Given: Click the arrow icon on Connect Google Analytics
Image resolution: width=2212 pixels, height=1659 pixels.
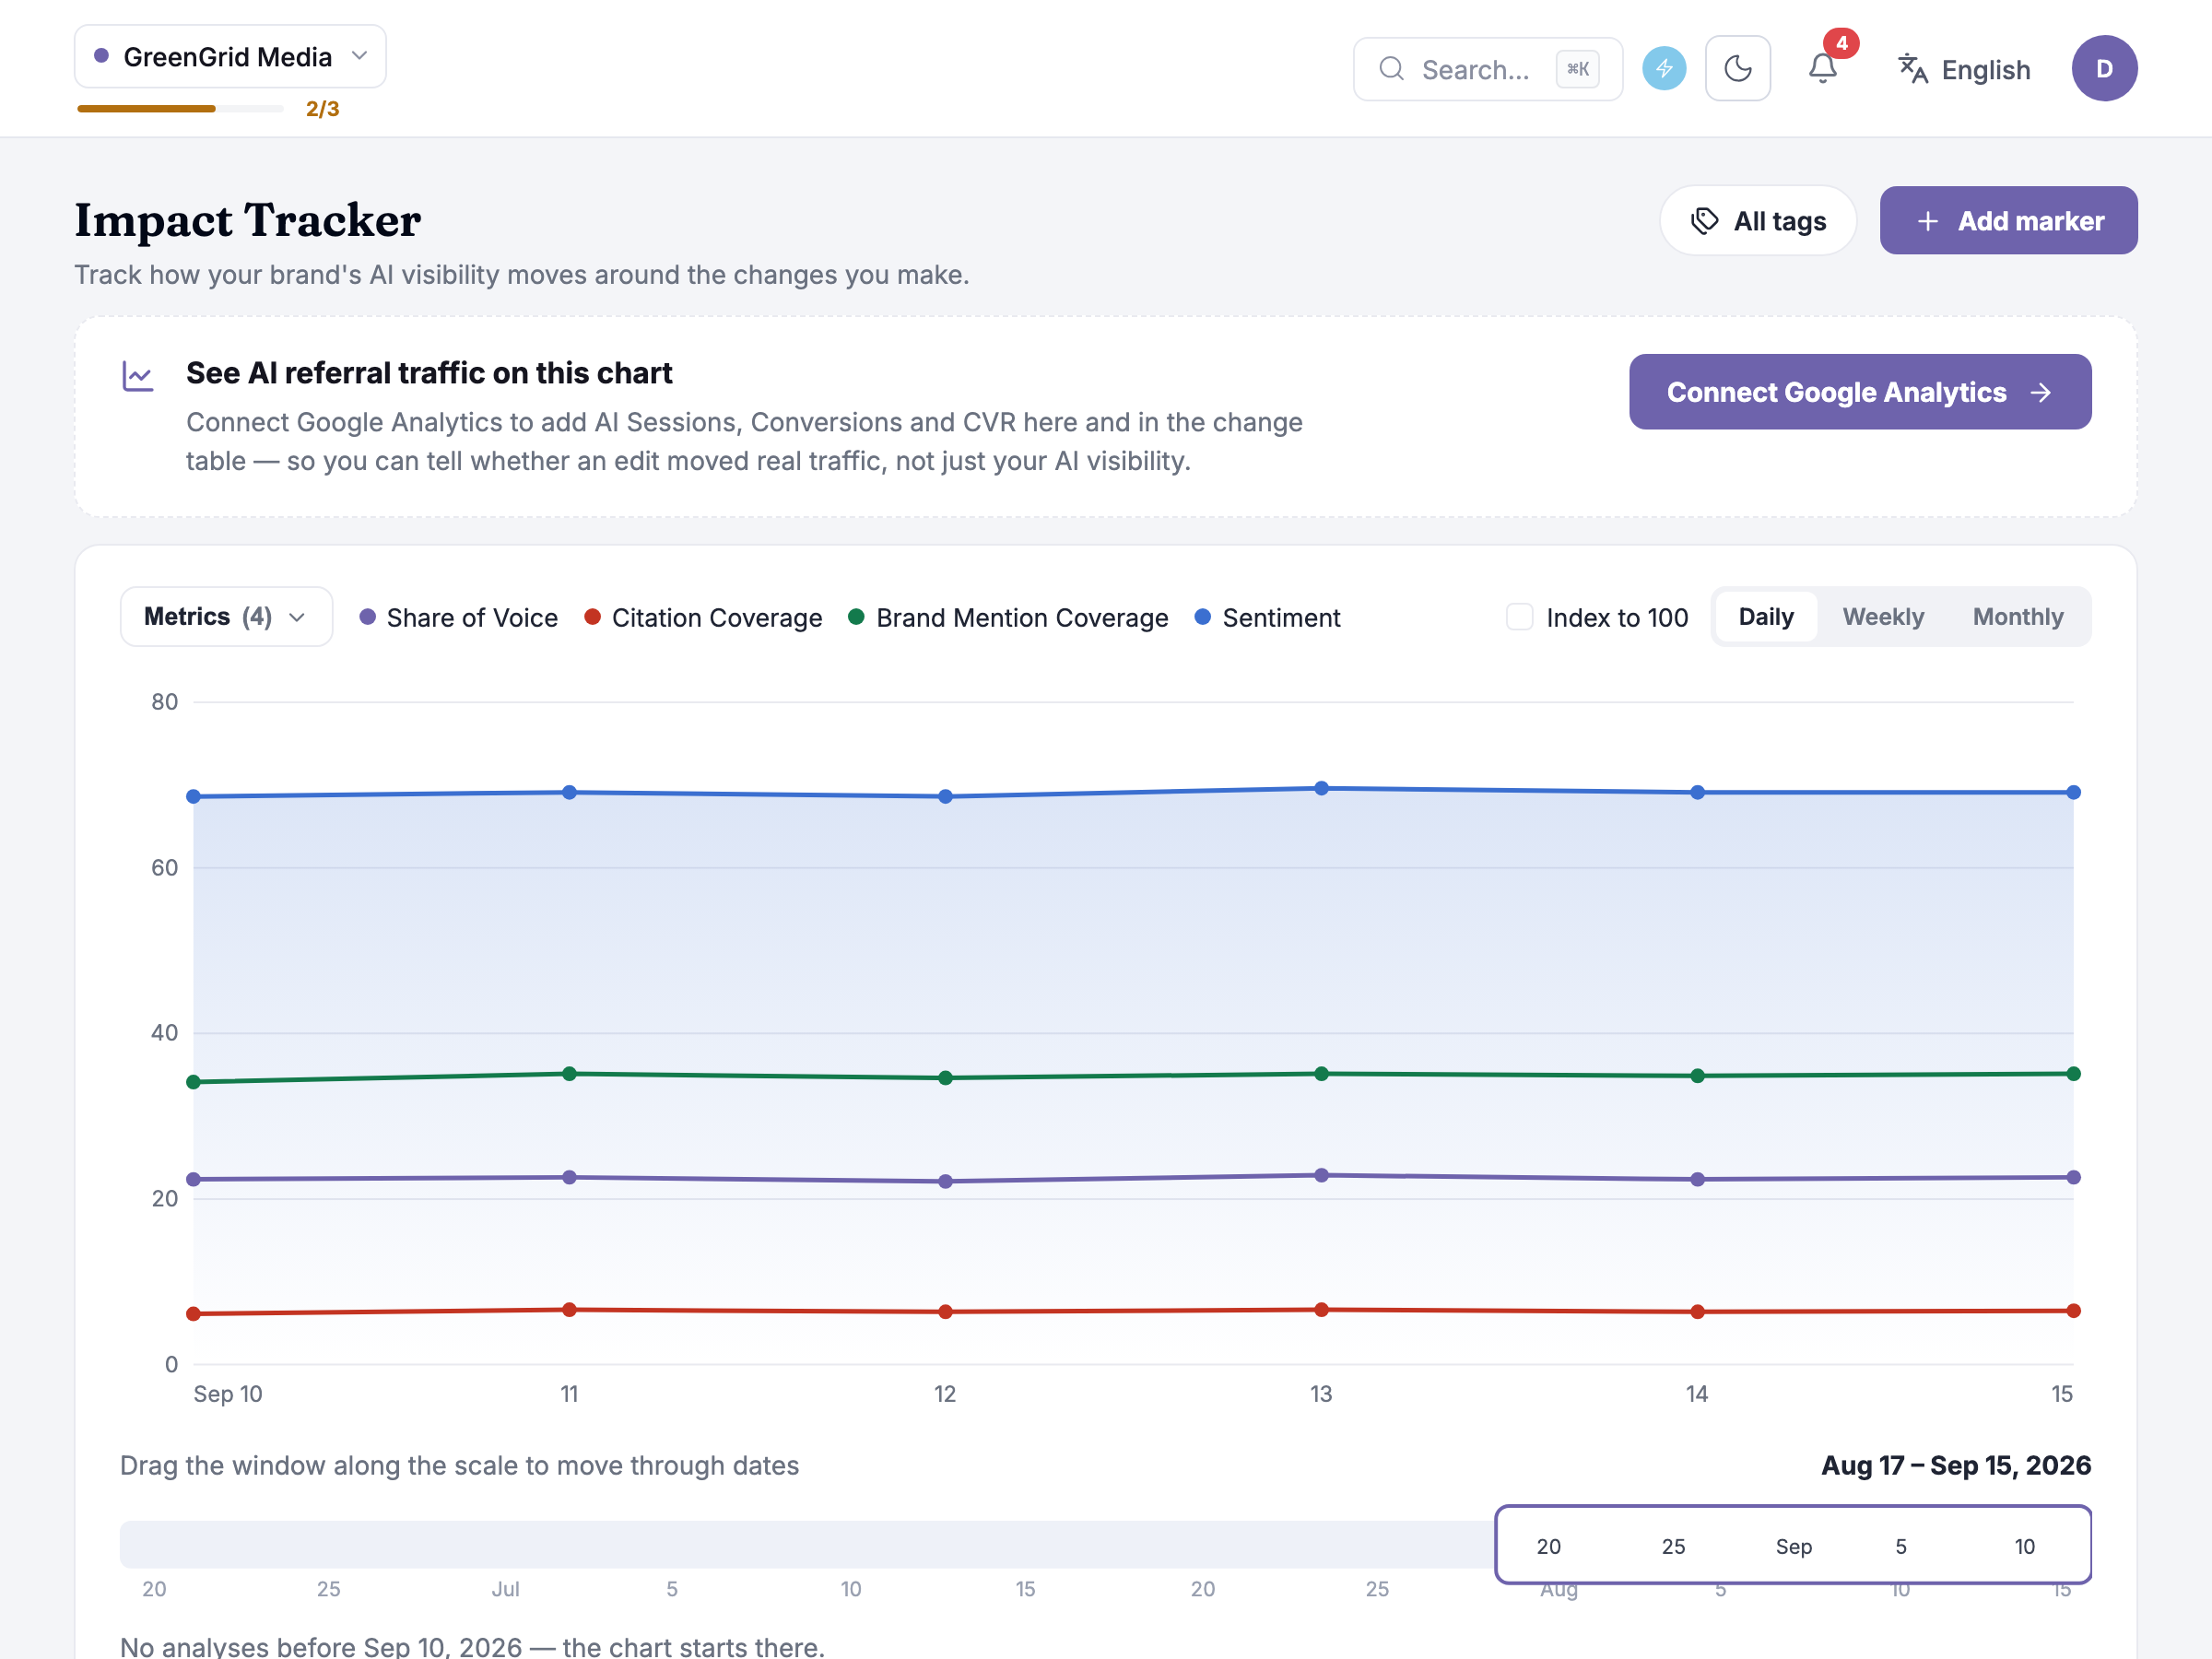Looking at the screenshot, I should [x=2041, y=393].
